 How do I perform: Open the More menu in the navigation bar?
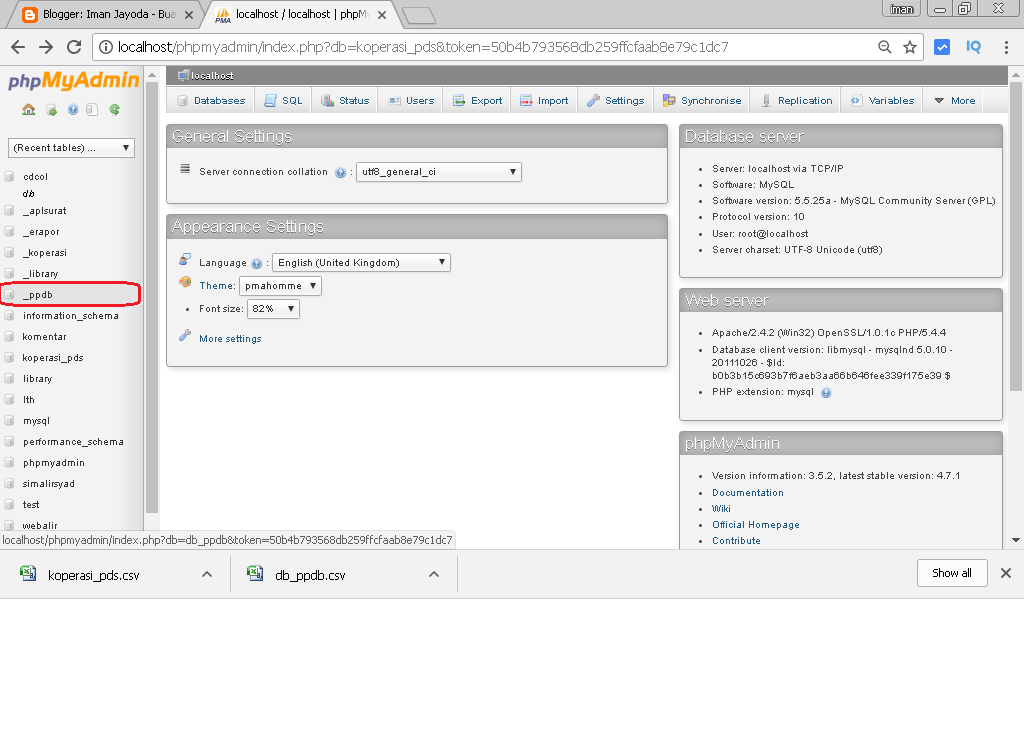(x=953, y=100)
